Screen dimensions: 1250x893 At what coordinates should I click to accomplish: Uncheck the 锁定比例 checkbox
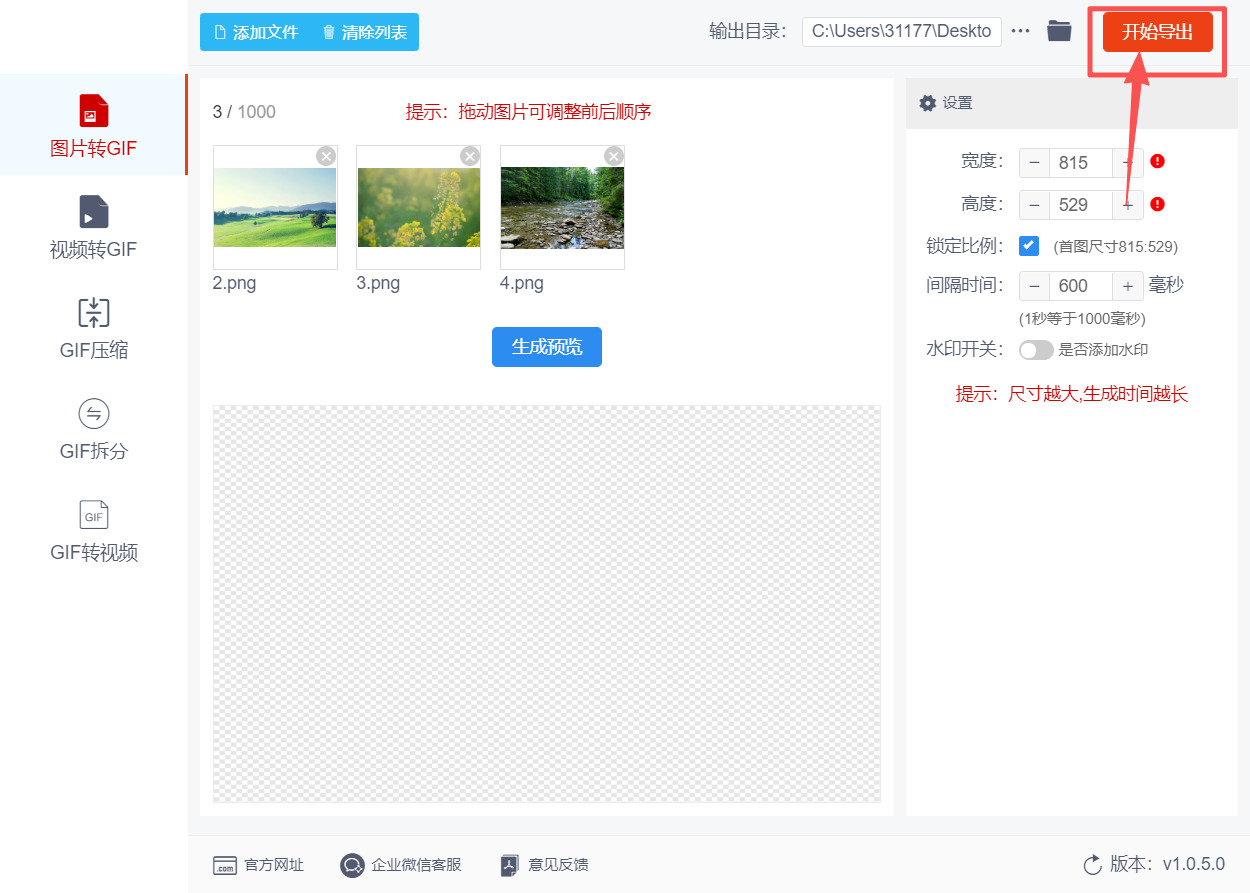(x=1029, y=245)
